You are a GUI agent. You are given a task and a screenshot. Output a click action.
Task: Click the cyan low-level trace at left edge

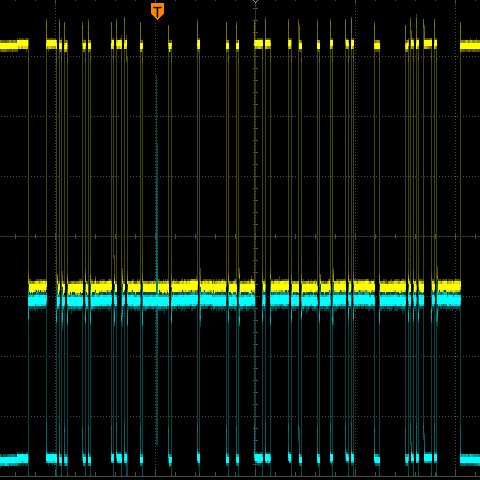tap(14, 459)
